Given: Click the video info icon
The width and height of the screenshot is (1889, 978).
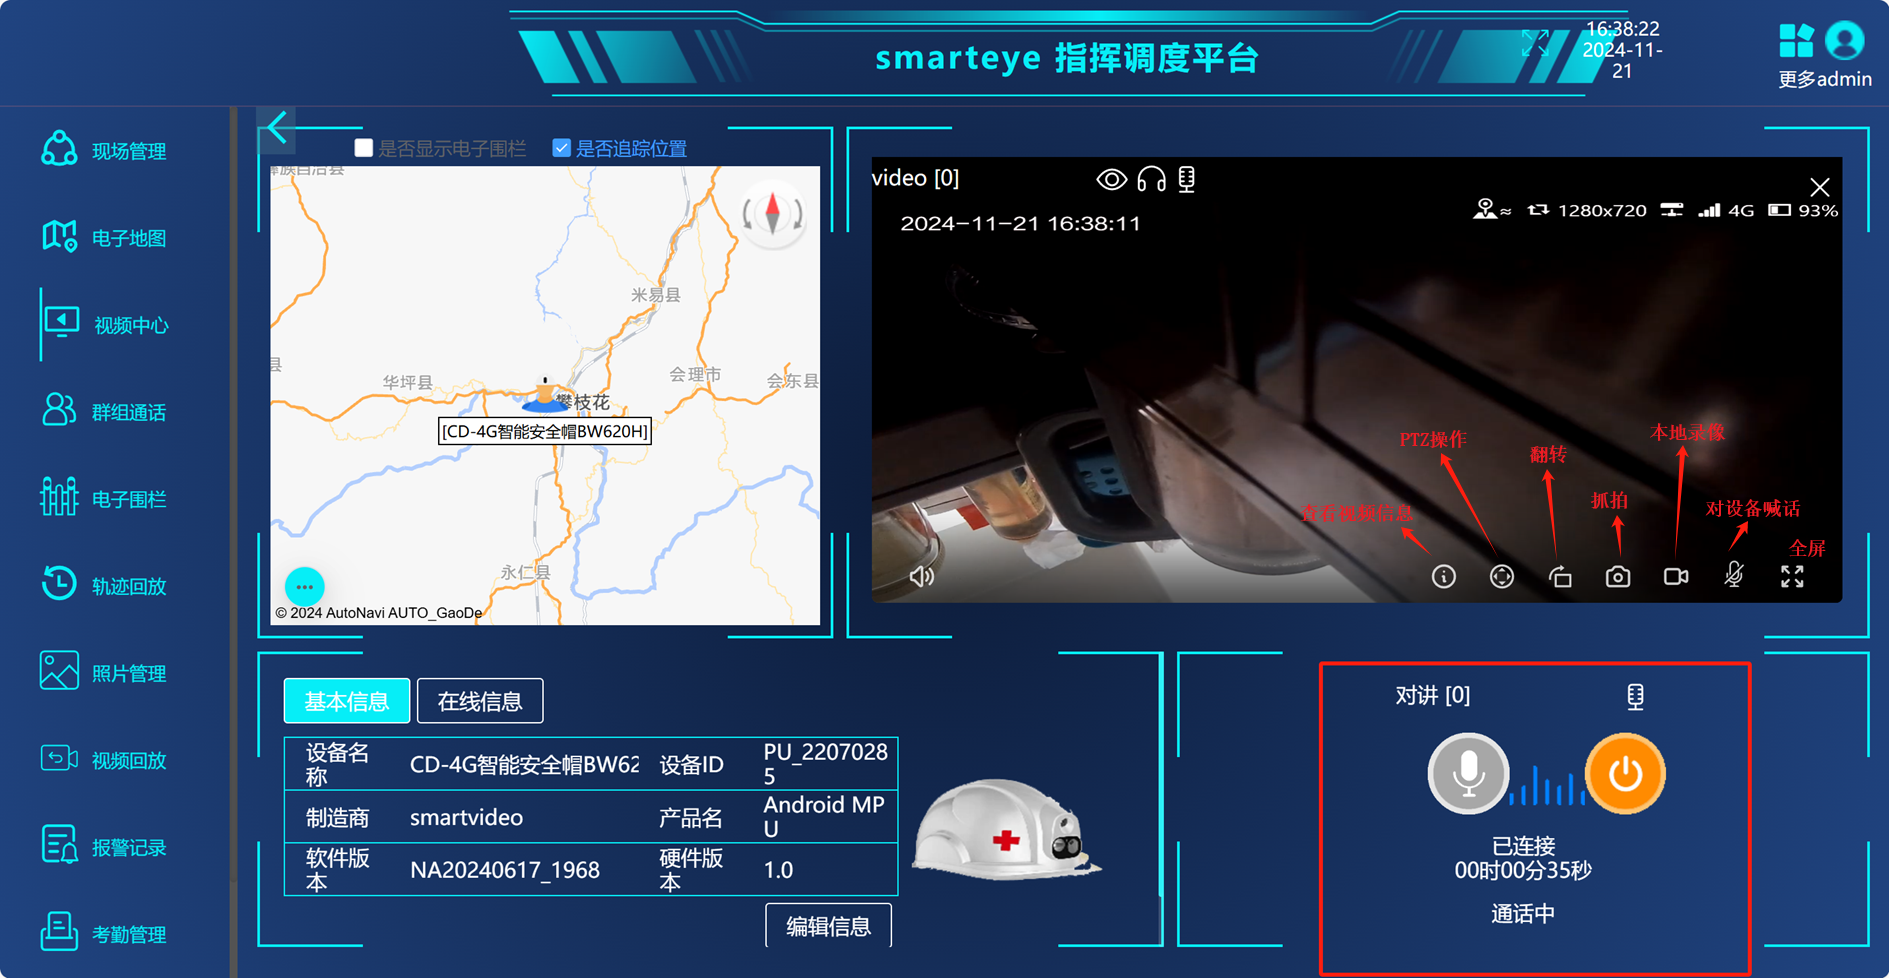Looking at the screenshot, I should (x=1443, y=577).
